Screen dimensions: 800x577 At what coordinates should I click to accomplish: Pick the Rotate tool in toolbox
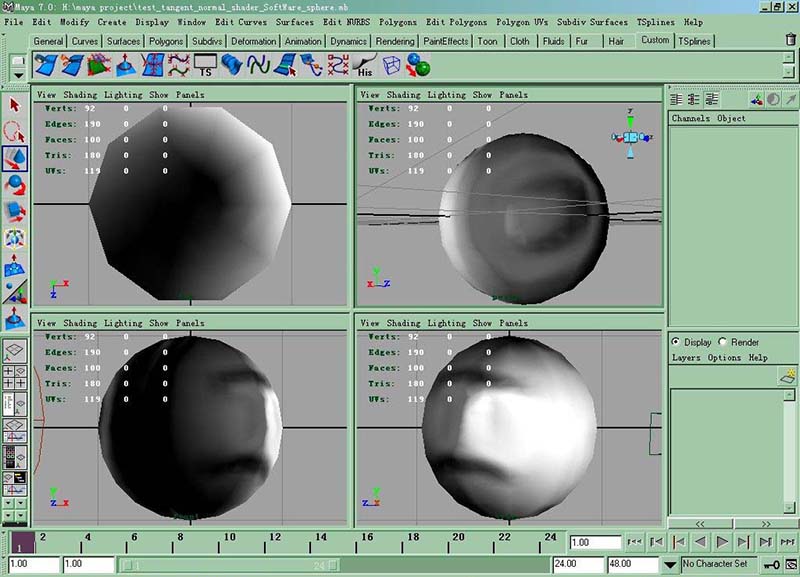[14, 185]
